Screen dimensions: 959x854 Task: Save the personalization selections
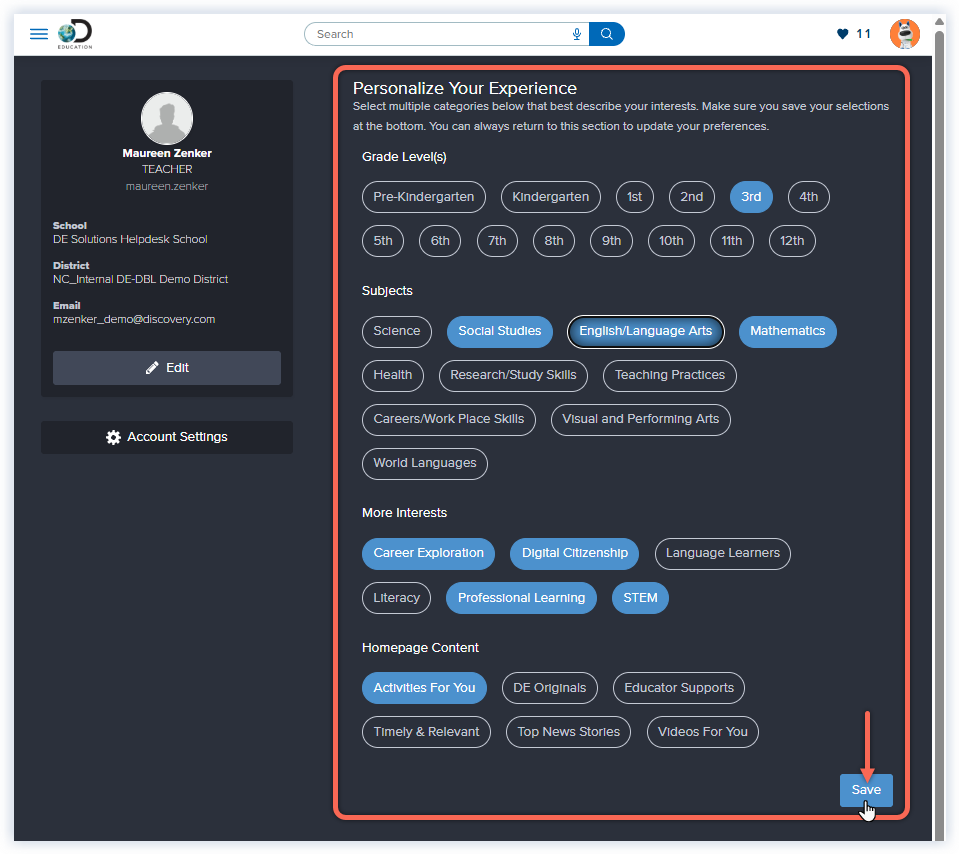point(866,790)
